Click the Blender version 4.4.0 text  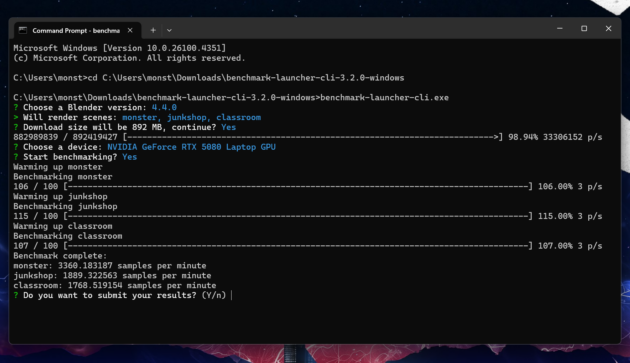[164, 108]
